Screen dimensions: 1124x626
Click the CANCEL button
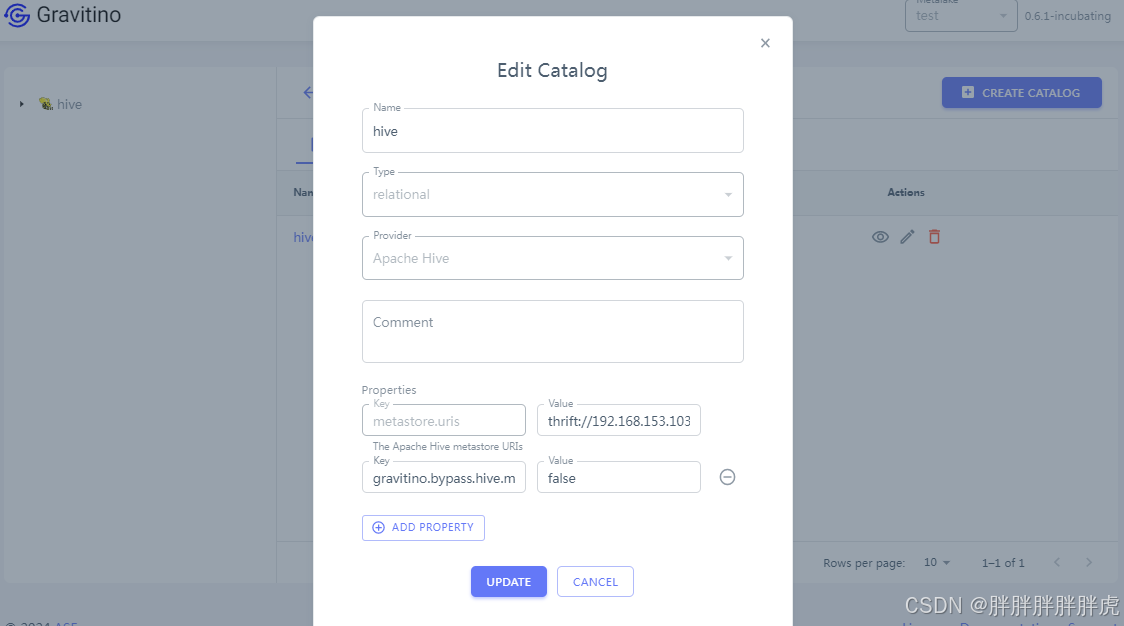click(x=595, y=582)
